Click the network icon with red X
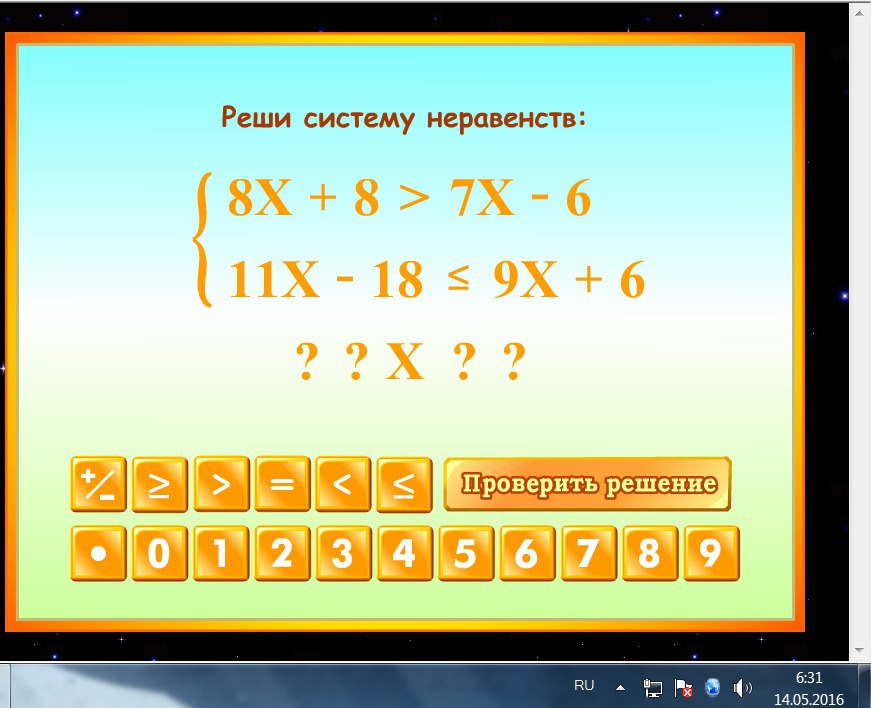The image size is (871, 708). [685, 687]
